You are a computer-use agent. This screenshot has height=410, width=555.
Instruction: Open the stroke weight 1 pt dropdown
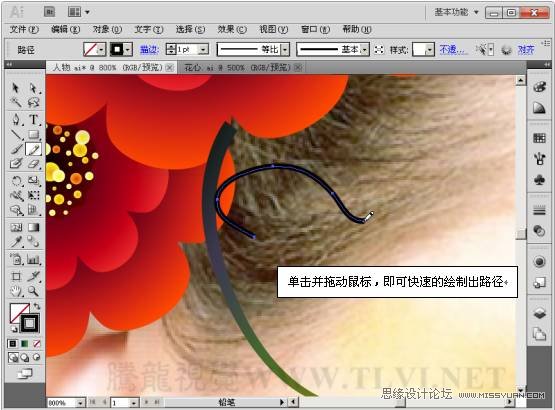[204, 50]
